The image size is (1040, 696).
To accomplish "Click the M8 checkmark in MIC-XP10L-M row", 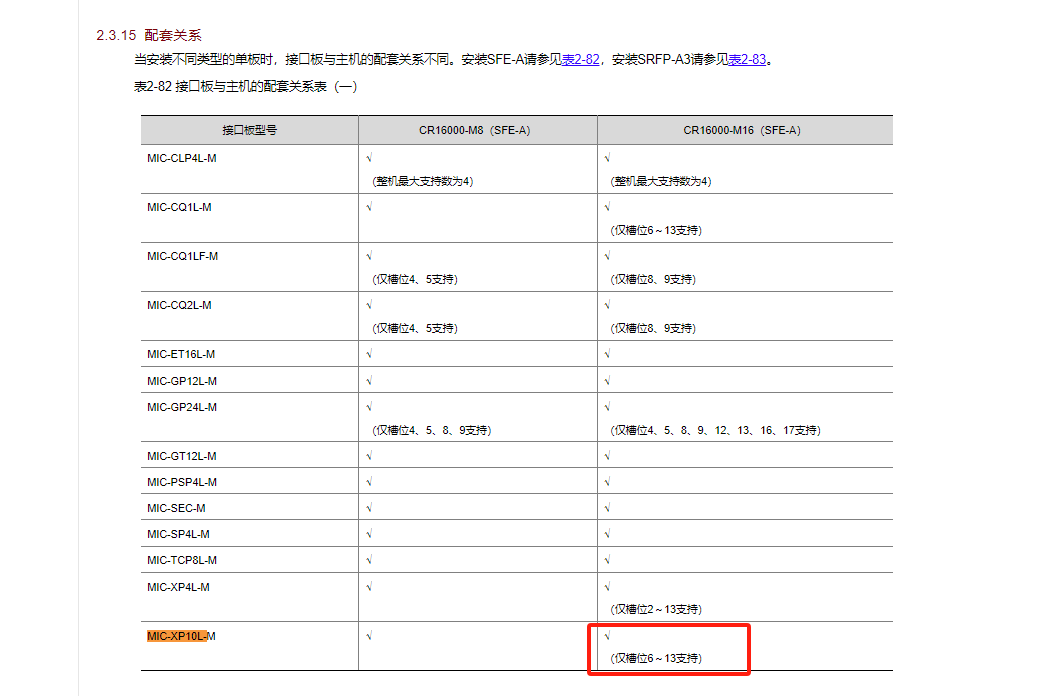I will tap(369, 636).
